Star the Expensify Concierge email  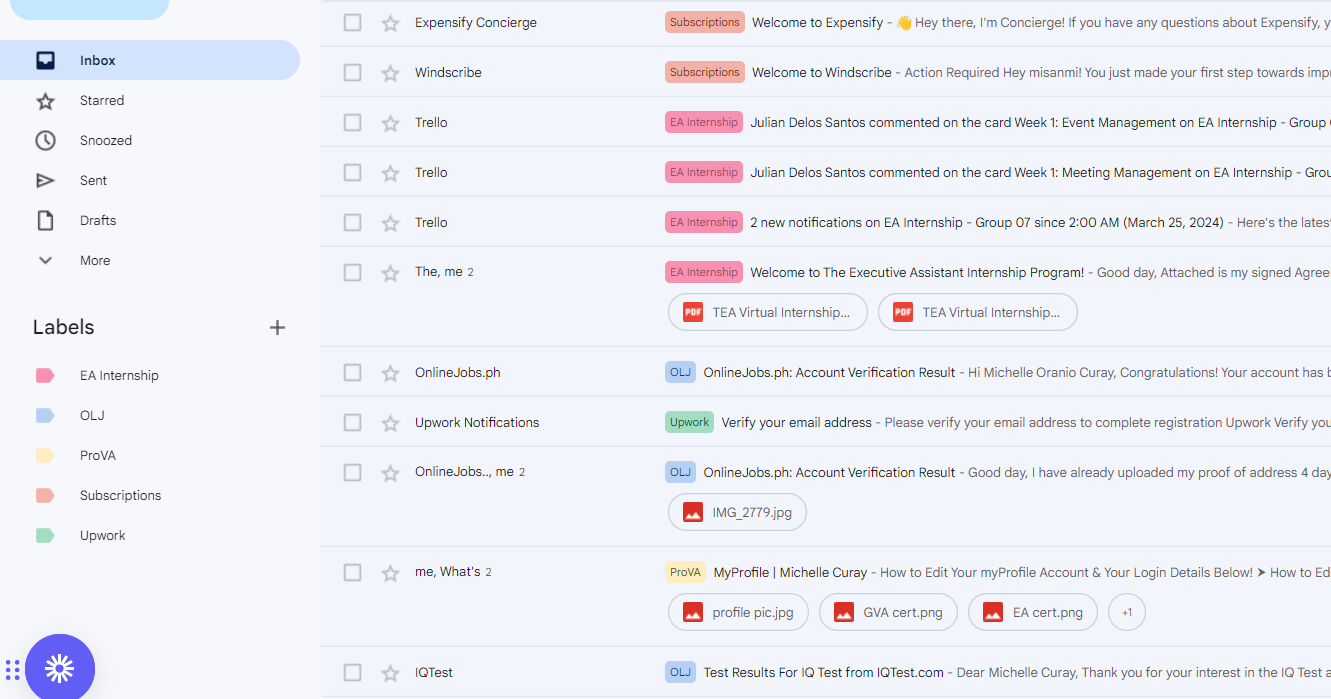pos(390,22)
